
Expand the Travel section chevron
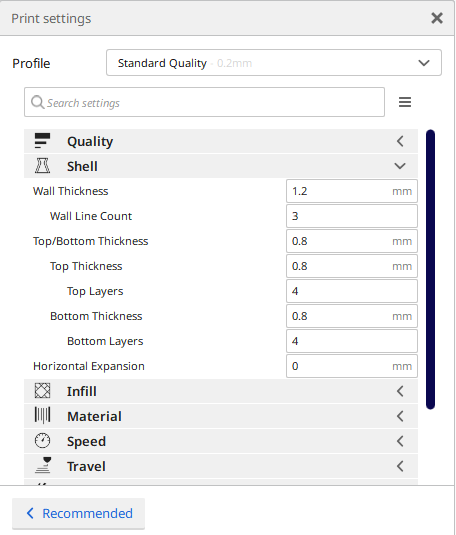click(x=400, y=466)
